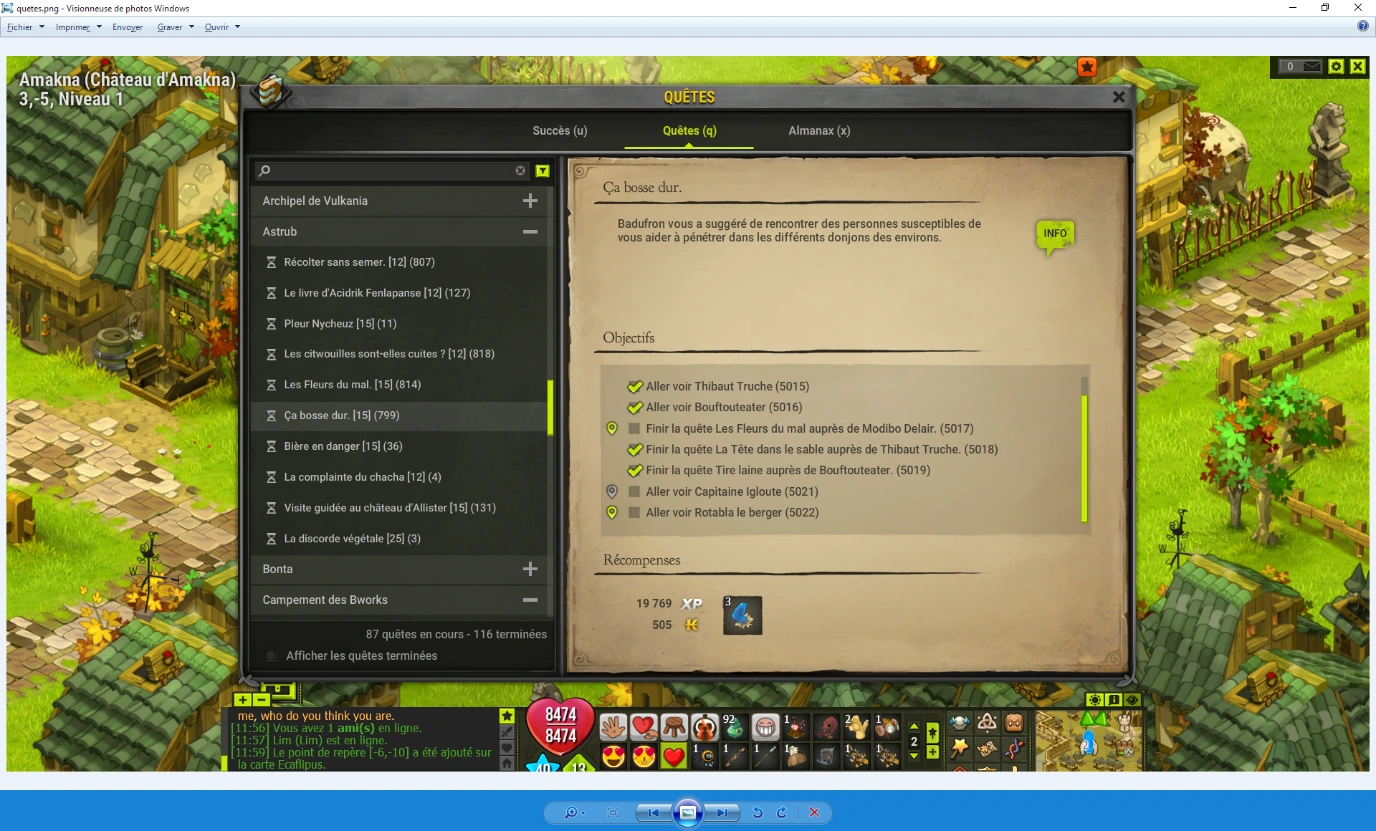Rotate the photo clockwise

click(782, 813)
